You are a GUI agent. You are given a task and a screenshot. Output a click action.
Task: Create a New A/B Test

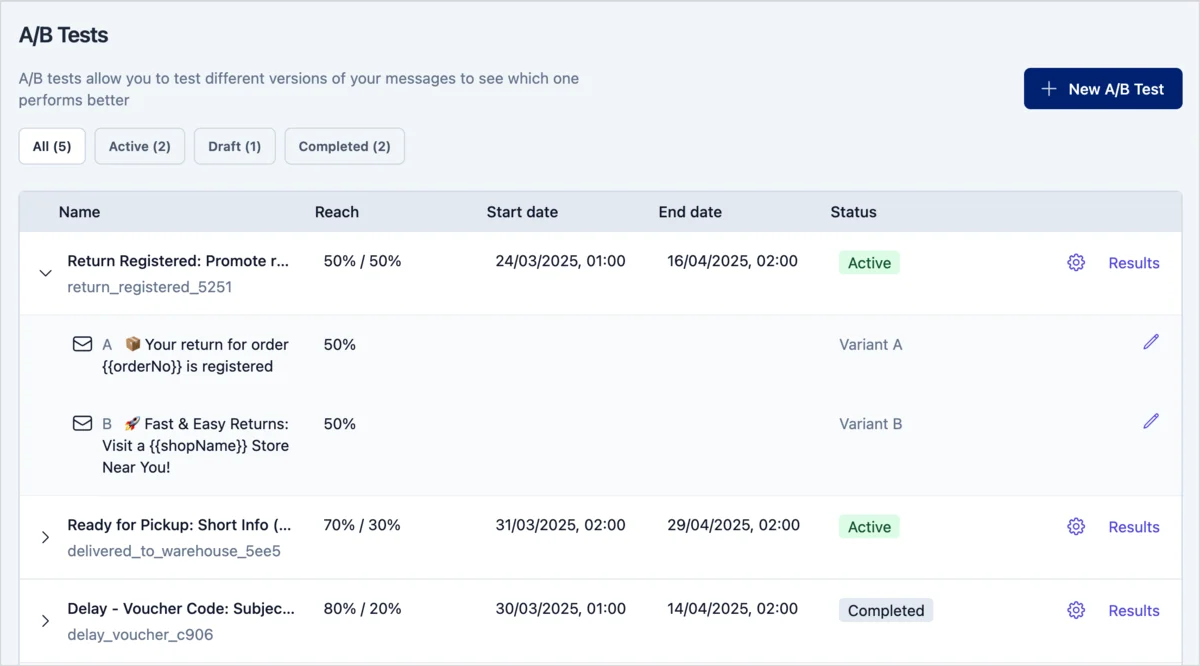[x=1103, y=89]
